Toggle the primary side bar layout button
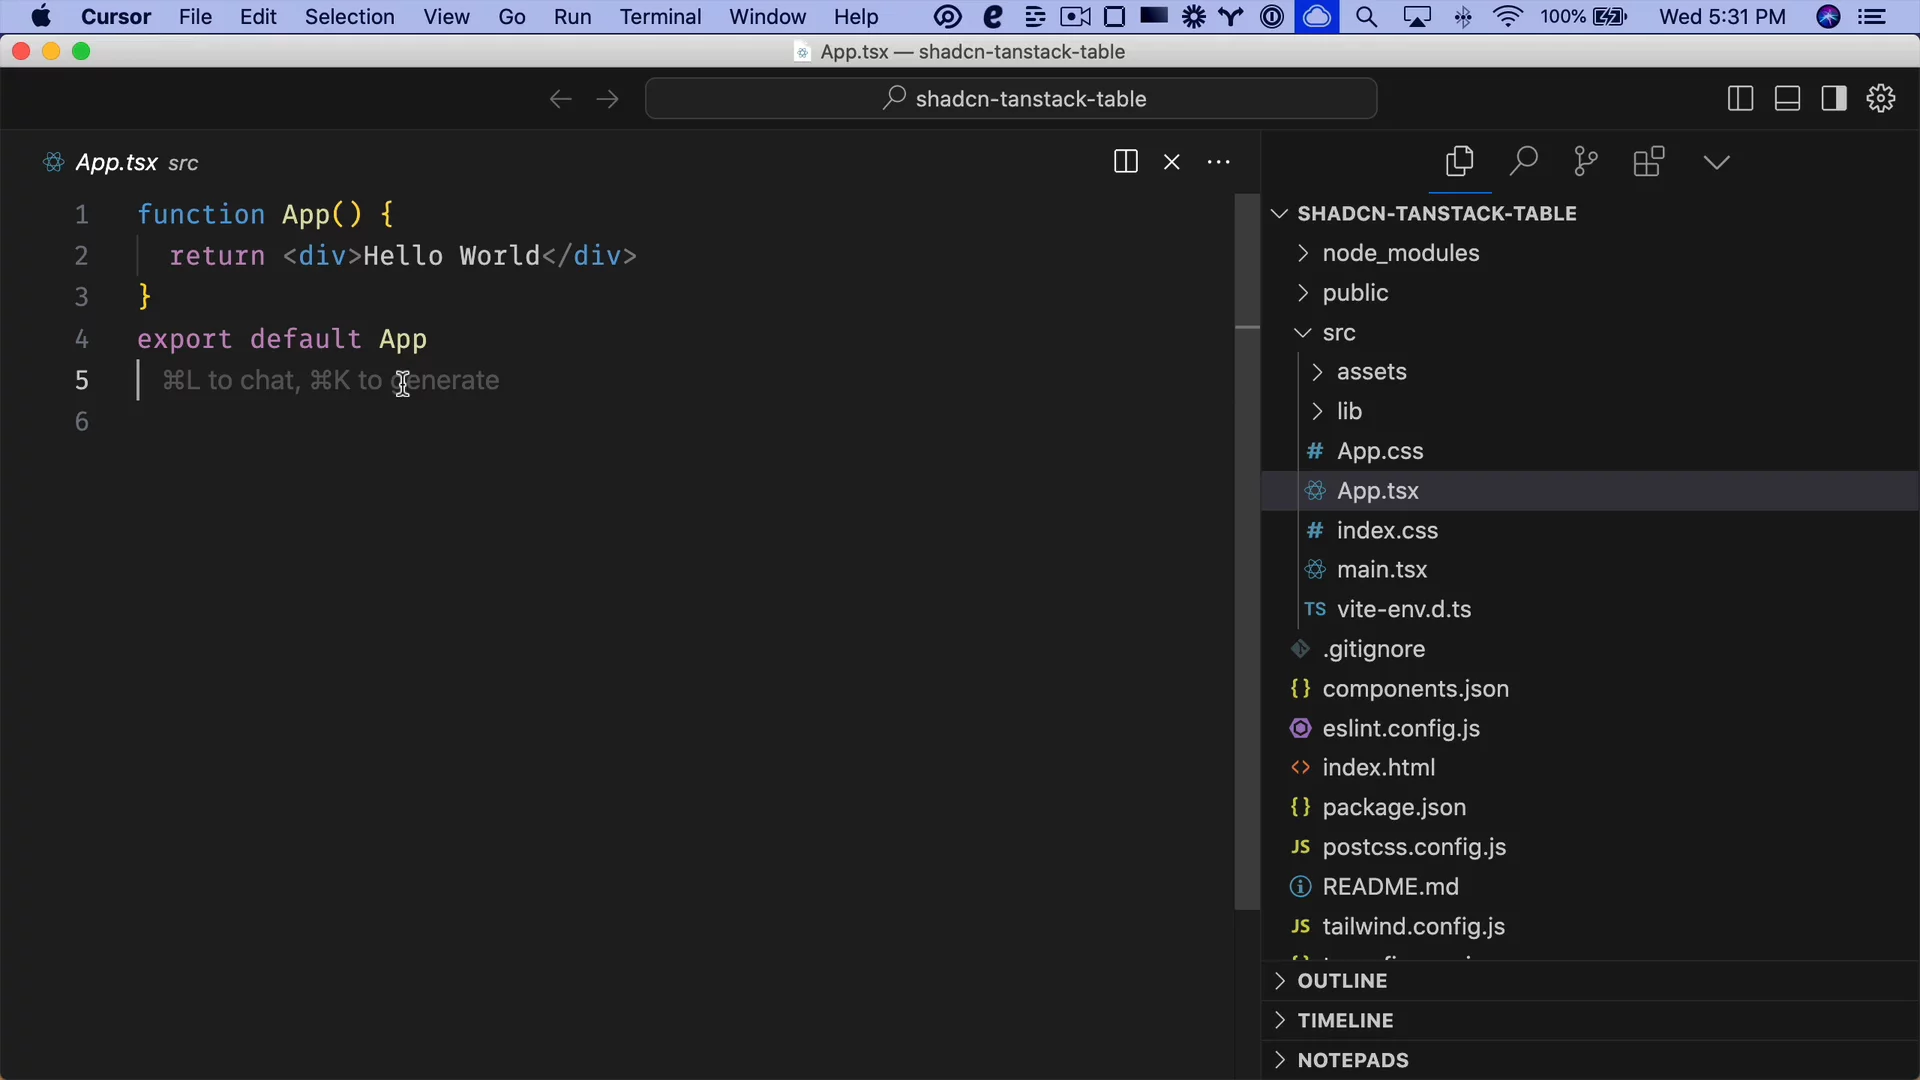1920x1080 pixels. [1740, 99]
